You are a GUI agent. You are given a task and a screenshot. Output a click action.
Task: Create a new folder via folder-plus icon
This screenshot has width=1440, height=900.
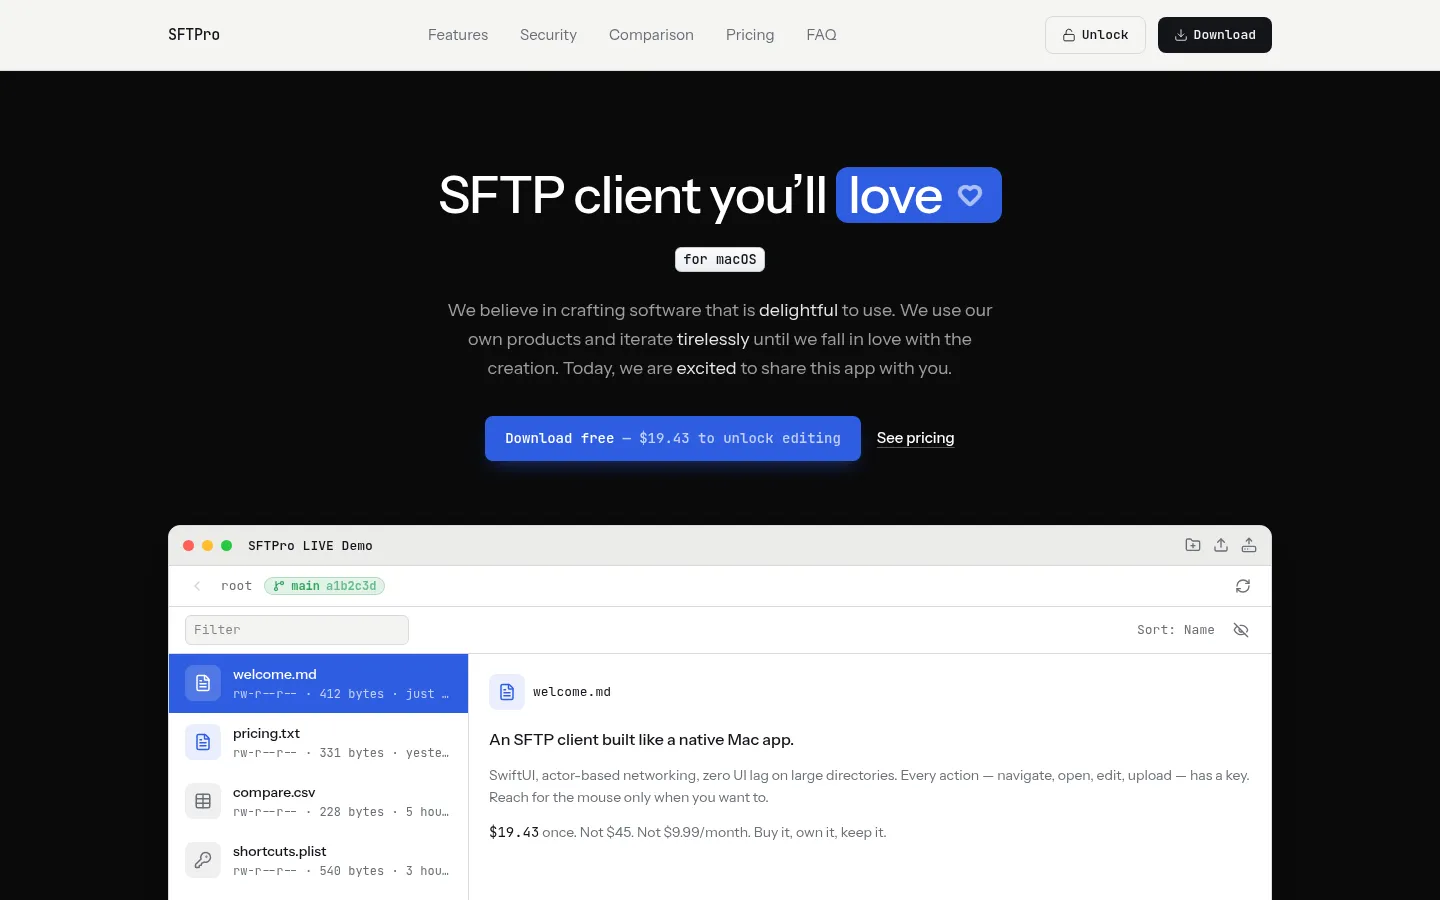pyautogui.click(x=1193, y=545)
